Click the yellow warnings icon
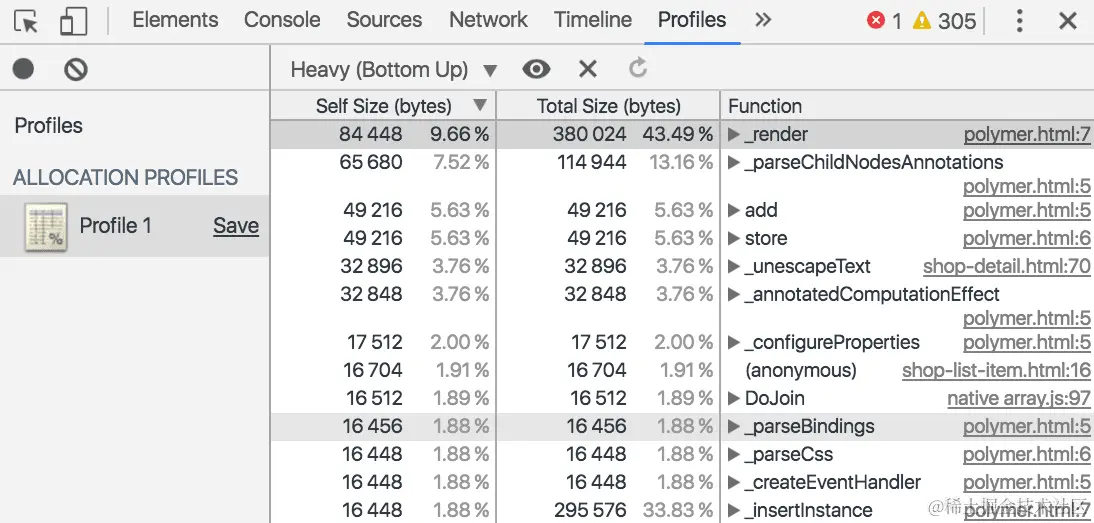1094x523 pixels. click(921, 21)
